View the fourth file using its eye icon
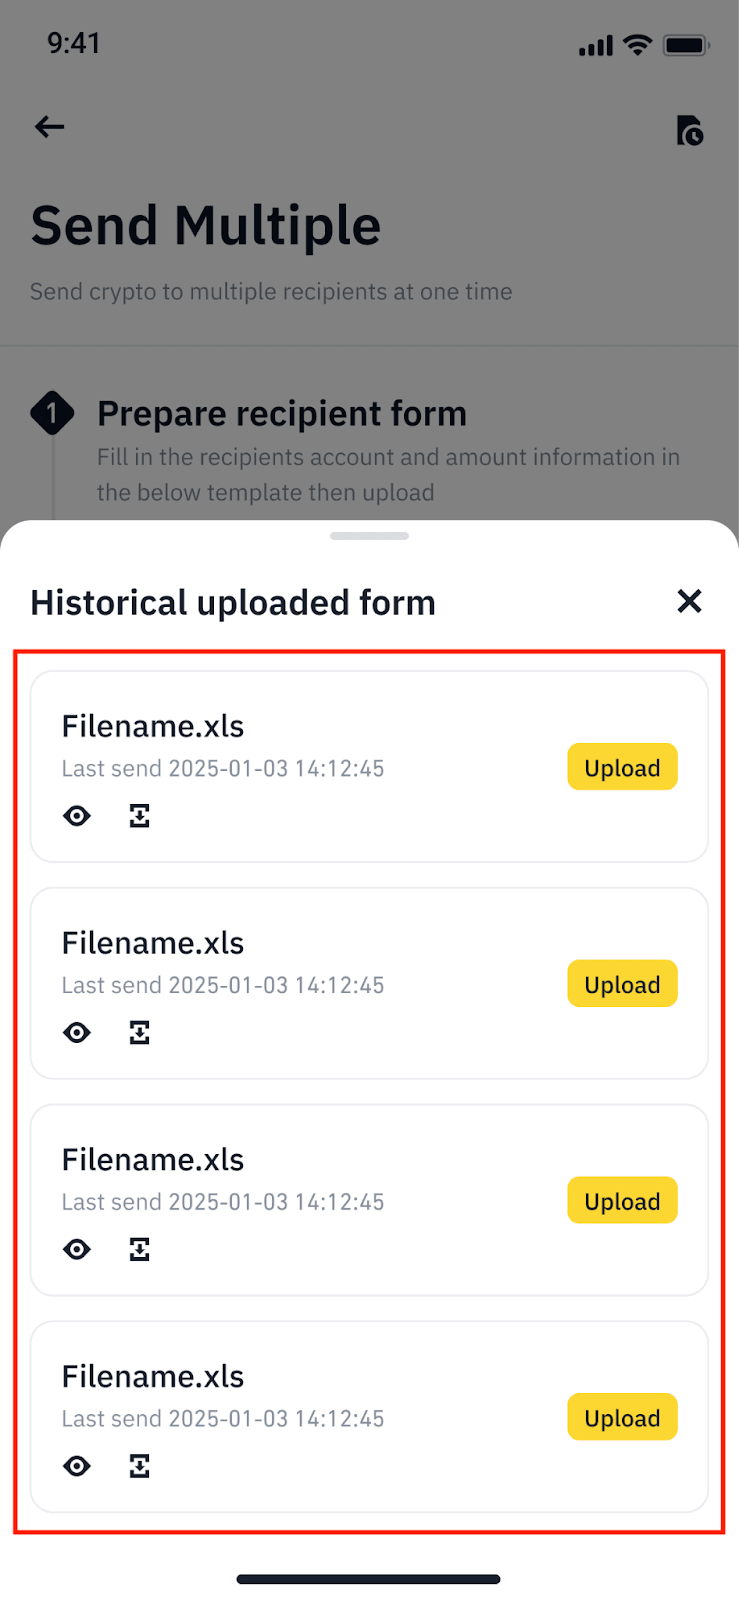 point(77,1466)
